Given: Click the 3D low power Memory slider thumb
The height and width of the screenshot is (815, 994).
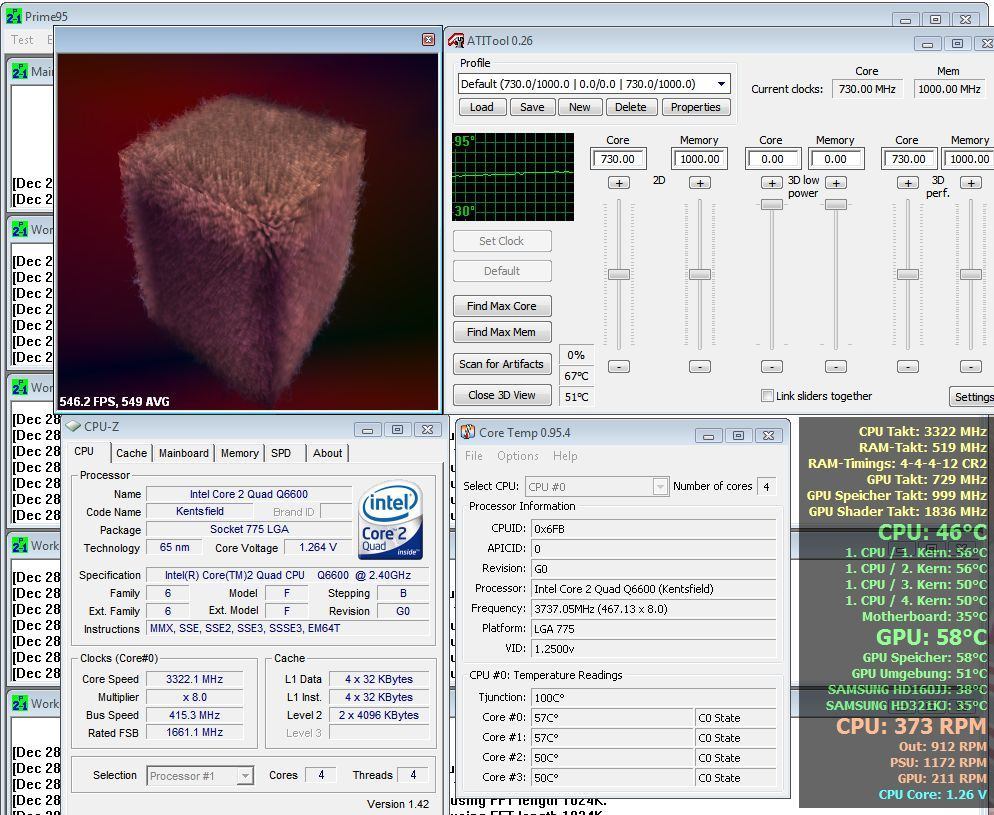Looking at the screenshot, I should (836, 204).
